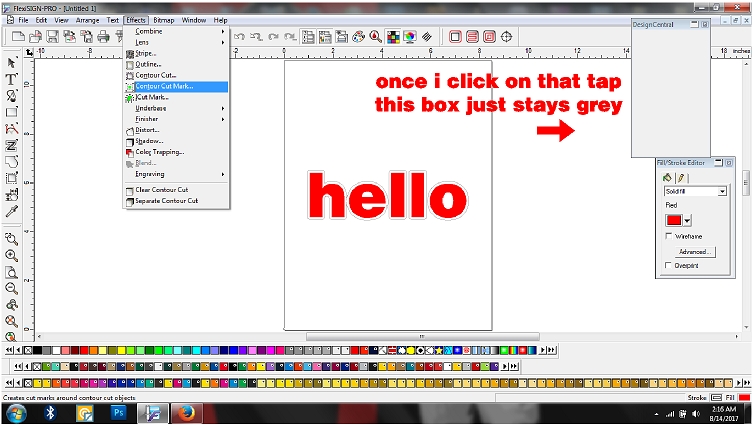Click the Undo arrow icon
Screen dimensions: 754x426
point(239,37)
